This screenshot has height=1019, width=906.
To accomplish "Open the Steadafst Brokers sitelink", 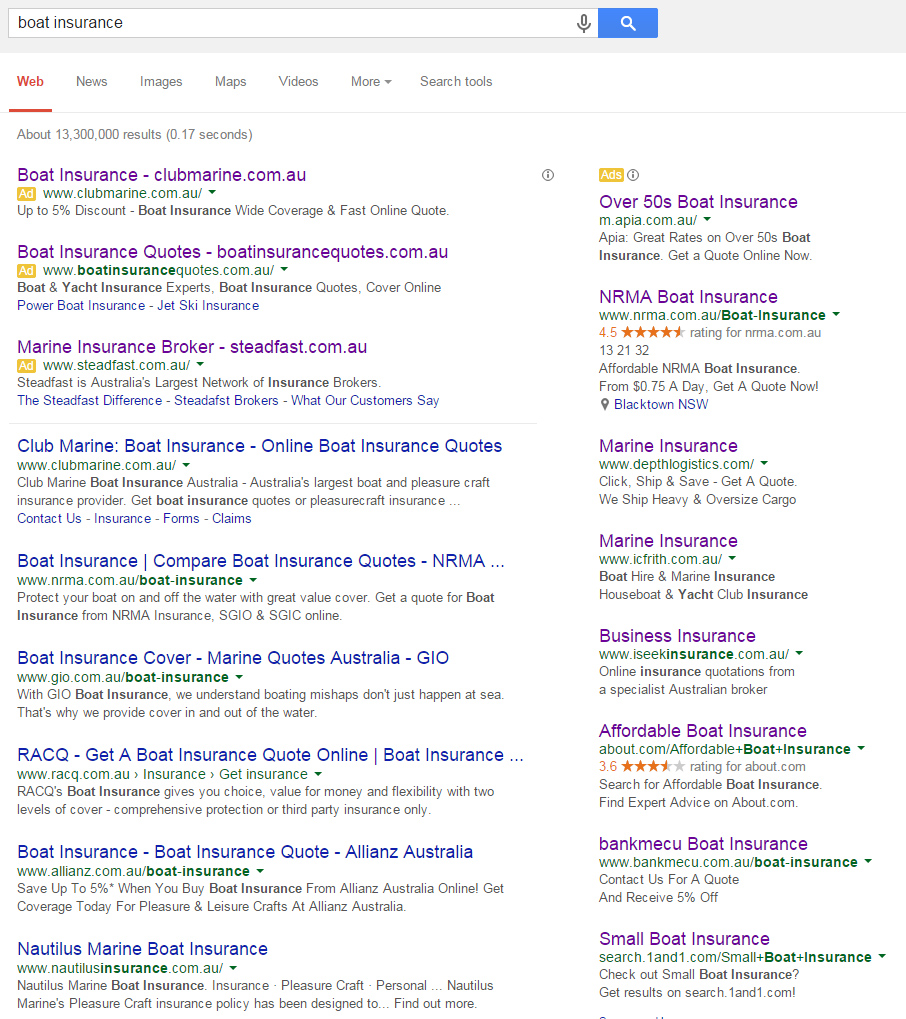I will [x=226, y=400].
